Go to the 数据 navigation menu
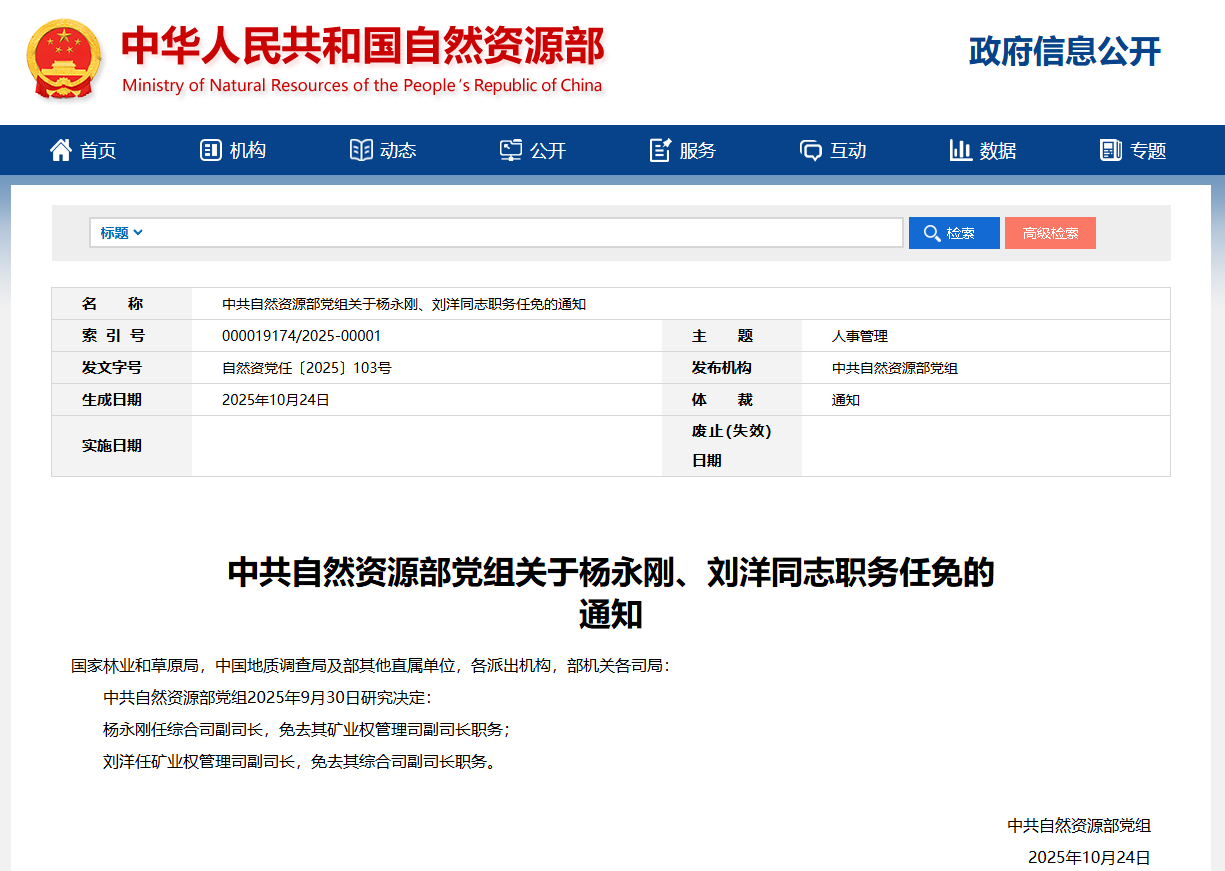1225x871 pixels. [x=998, y=151]
